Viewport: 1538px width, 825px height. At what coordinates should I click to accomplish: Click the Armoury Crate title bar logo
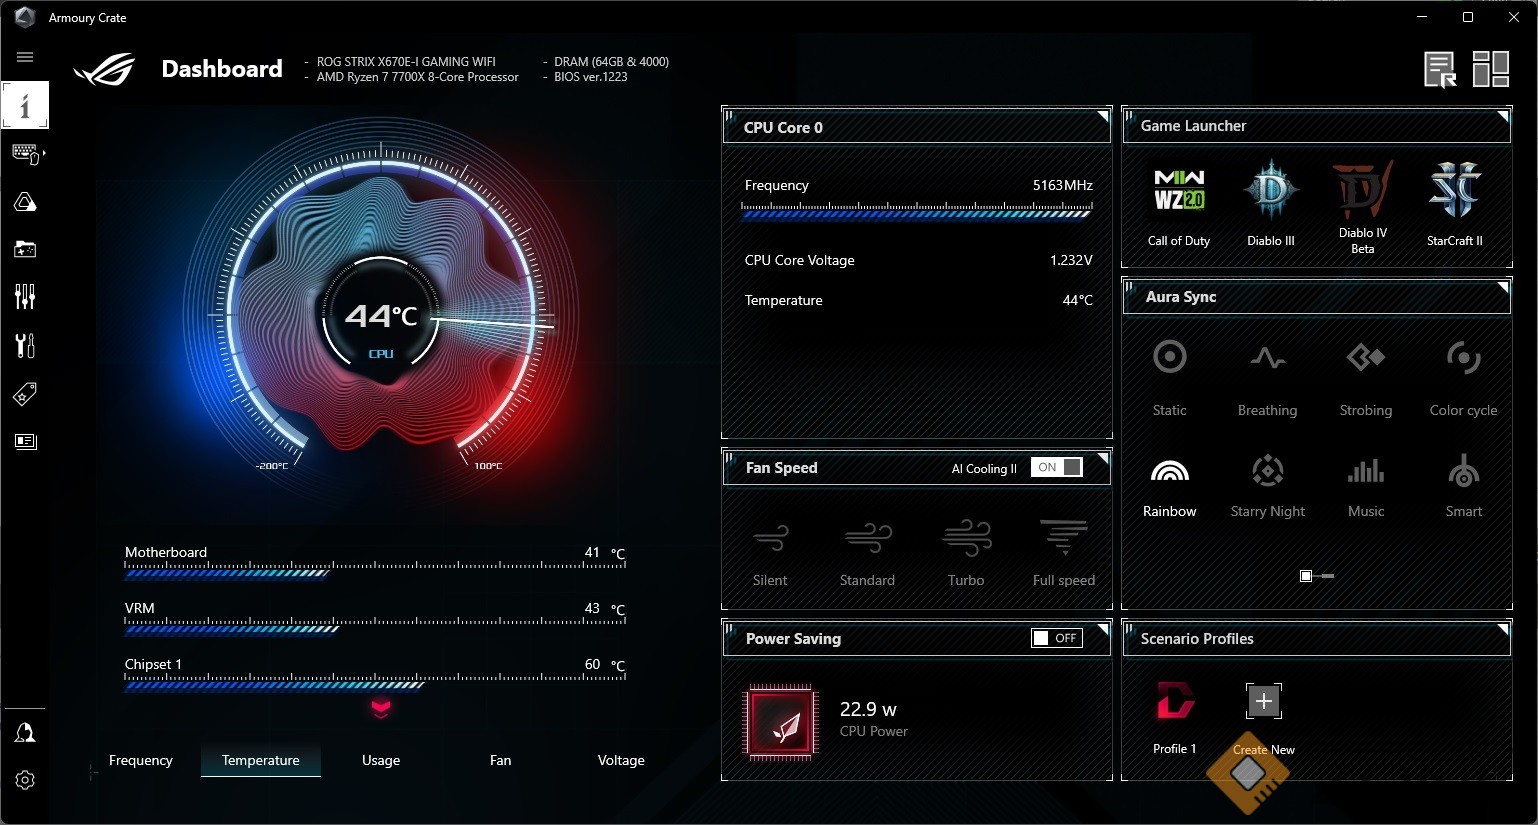(25, 17)
